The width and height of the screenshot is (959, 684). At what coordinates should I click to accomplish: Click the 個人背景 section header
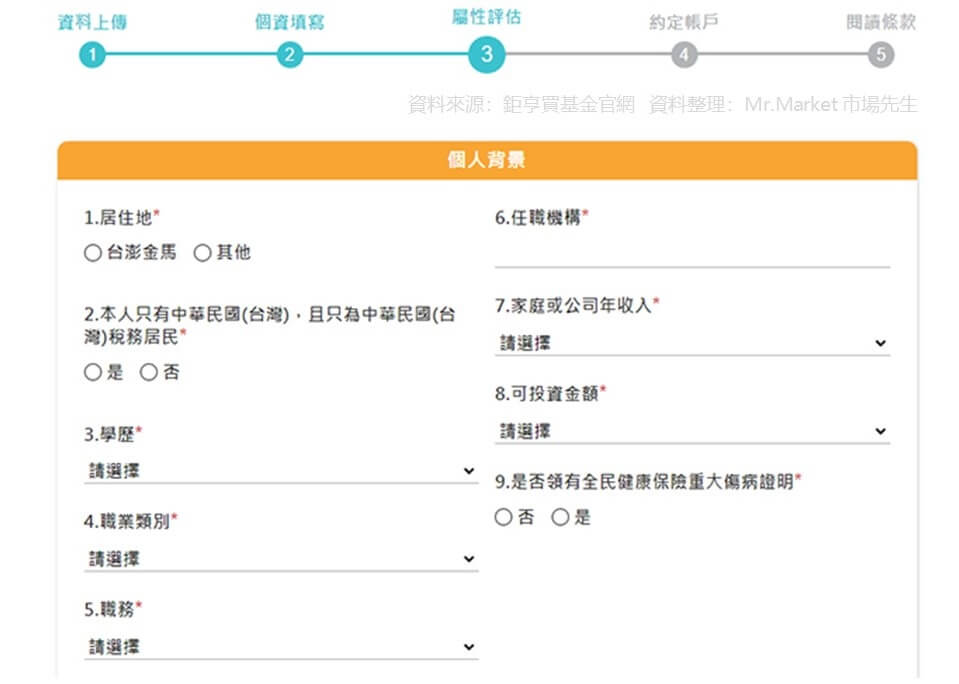click(x=487, y=160)
